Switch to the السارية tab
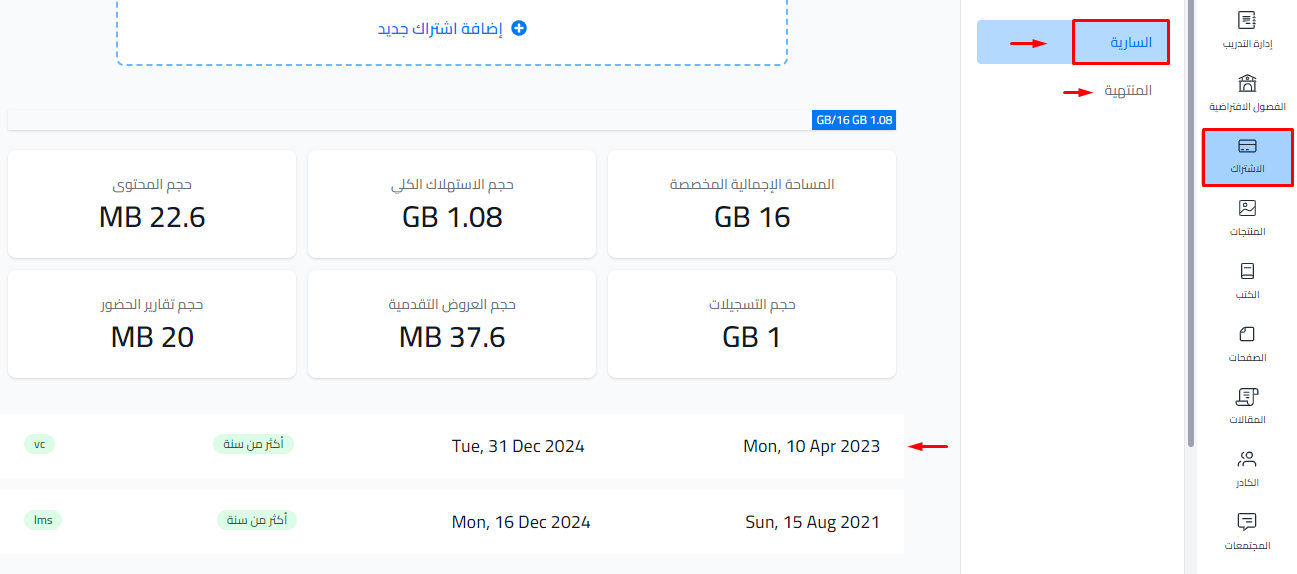The width and height of the screenshot is (1297, 574). click(1071, 42)
